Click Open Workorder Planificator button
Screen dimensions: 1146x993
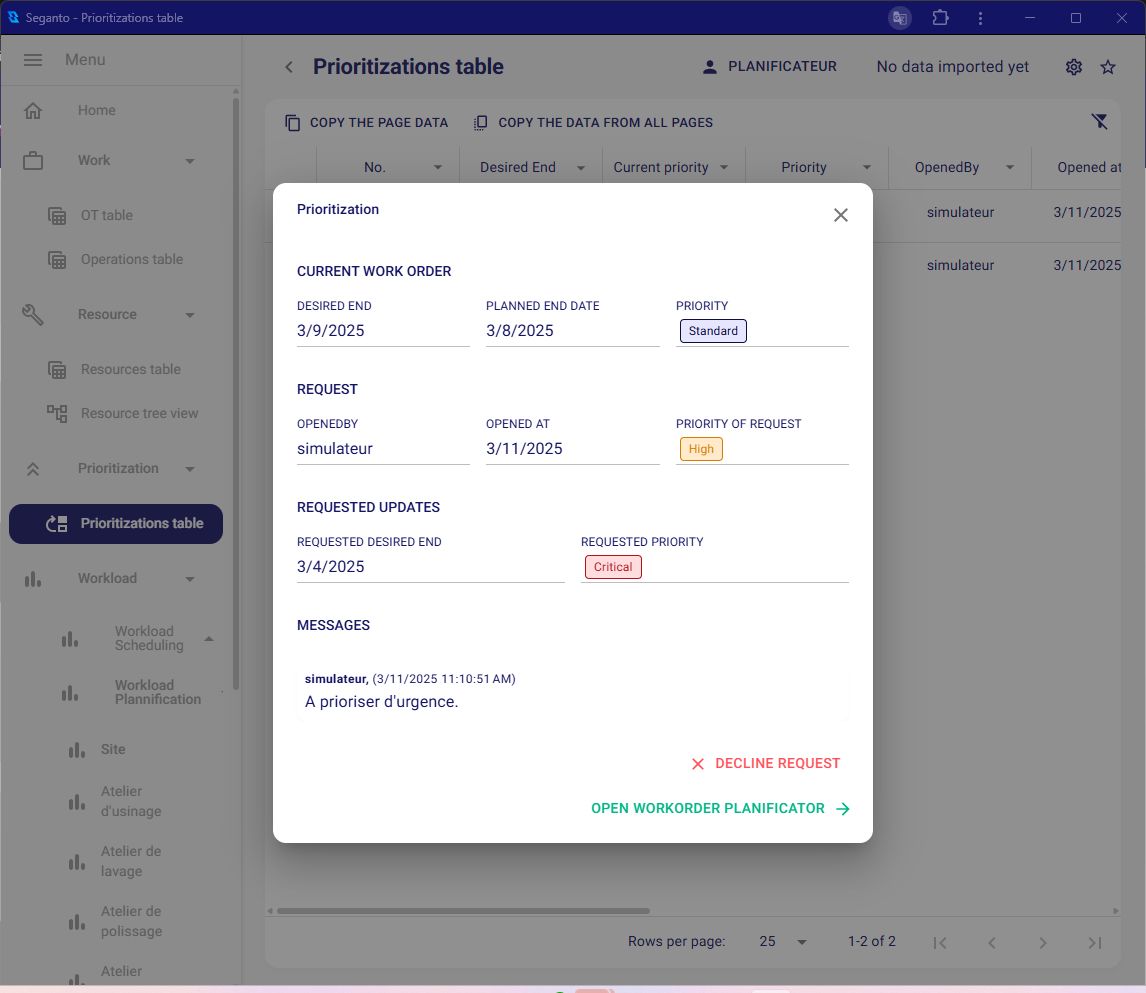[x=720, y=808]
